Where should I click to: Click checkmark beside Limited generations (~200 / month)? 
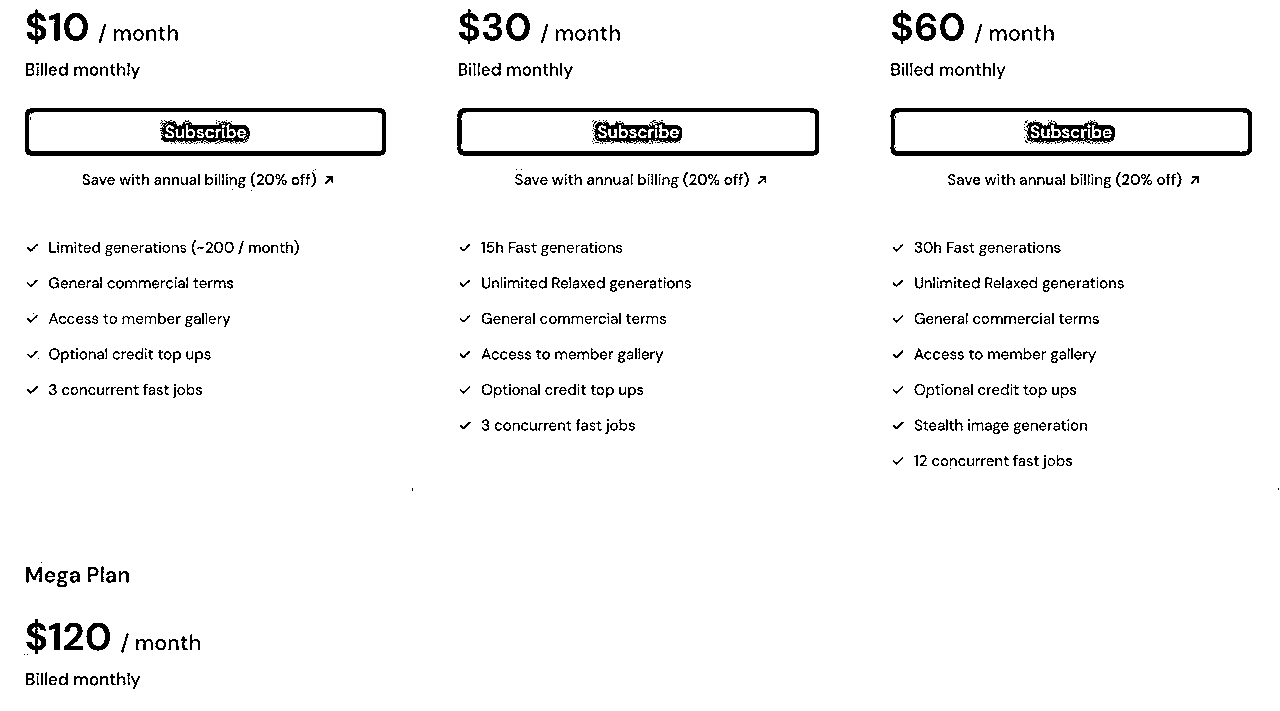pos(32,248)
